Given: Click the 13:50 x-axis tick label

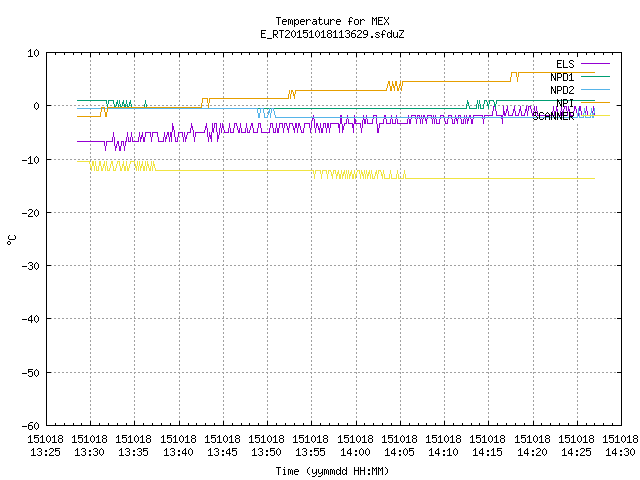Looking at the screenshot, I should [267, 452].
